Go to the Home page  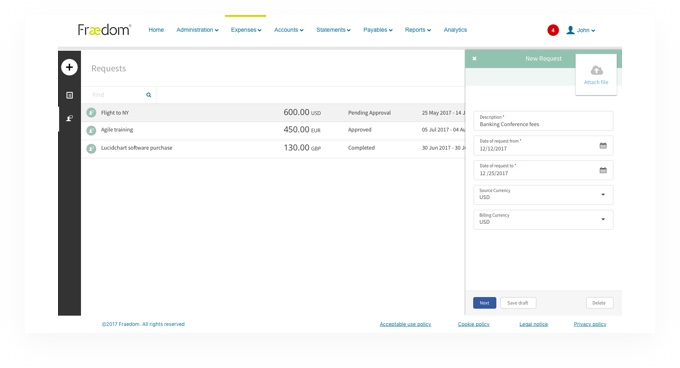pyautogui.click(x=156, y=30)
